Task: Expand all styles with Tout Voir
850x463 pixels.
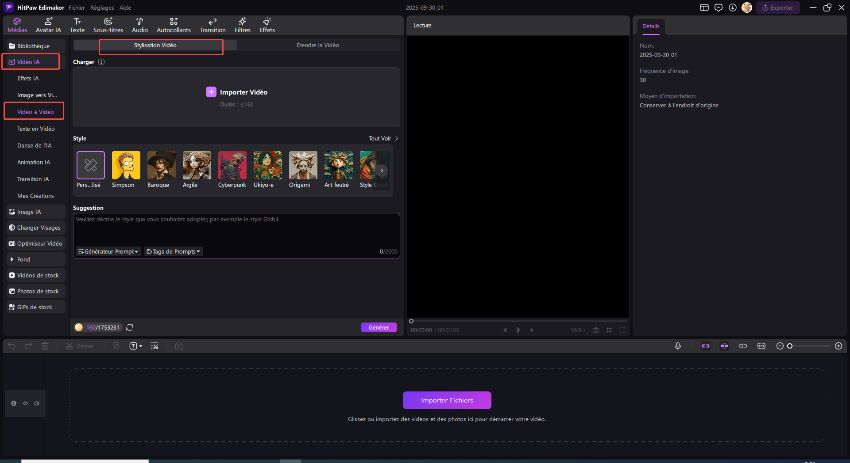Action: (x=383, y=138)
